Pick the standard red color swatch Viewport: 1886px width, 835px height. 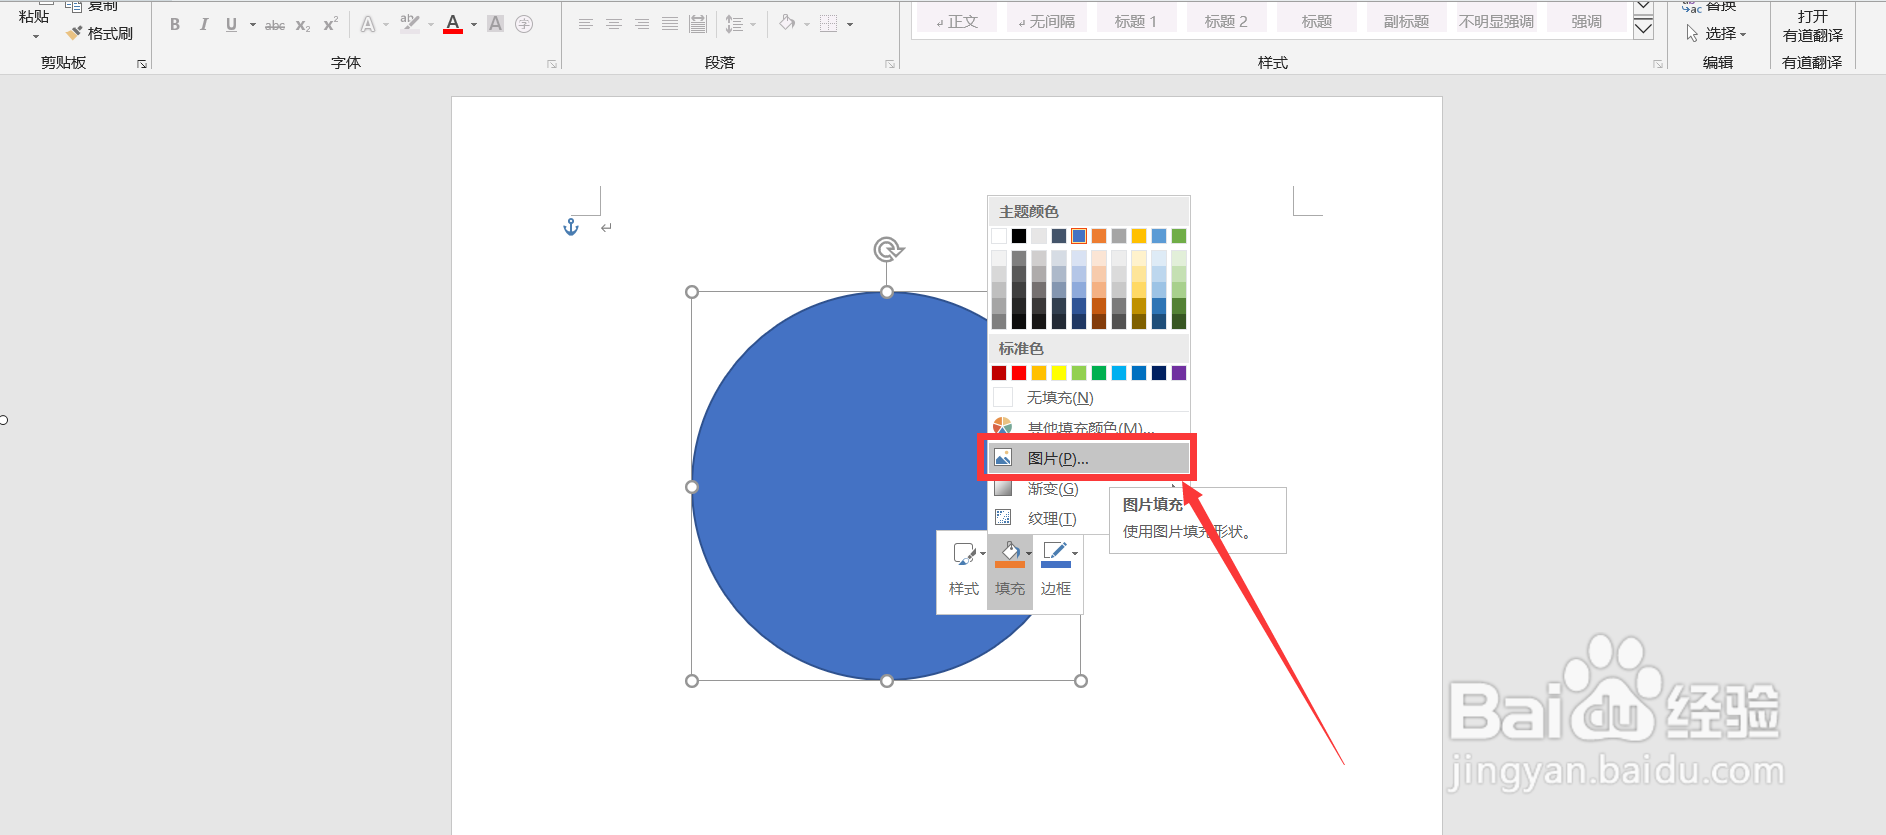click(x=1019, y=373)
